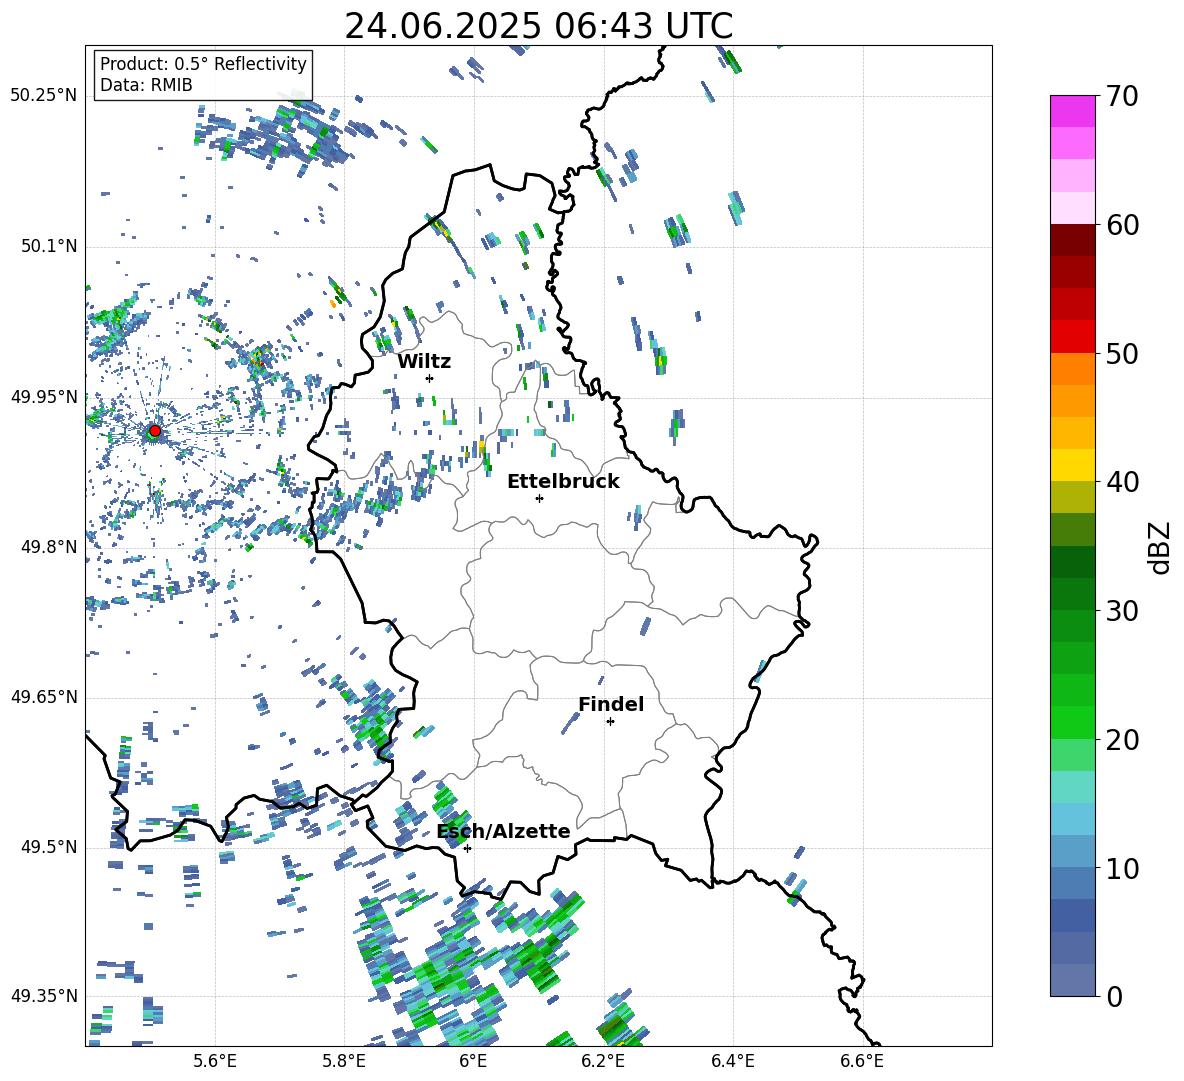This screenshot has height=1081, width=1184.
Task: Click the 50 colorbar tick label
Action: click(1123, 354)
